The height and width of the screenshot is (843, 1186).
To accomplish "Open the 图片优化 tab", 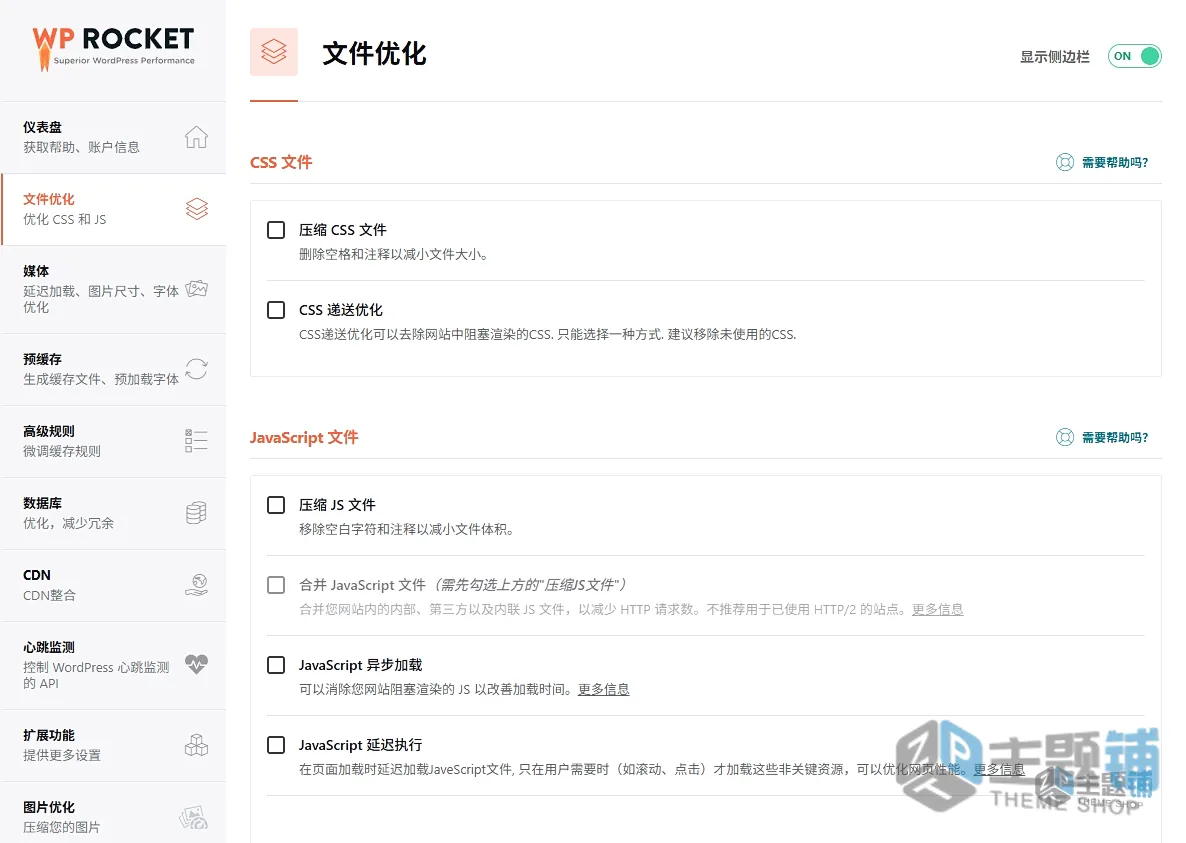I will click(x=113, y=813).
